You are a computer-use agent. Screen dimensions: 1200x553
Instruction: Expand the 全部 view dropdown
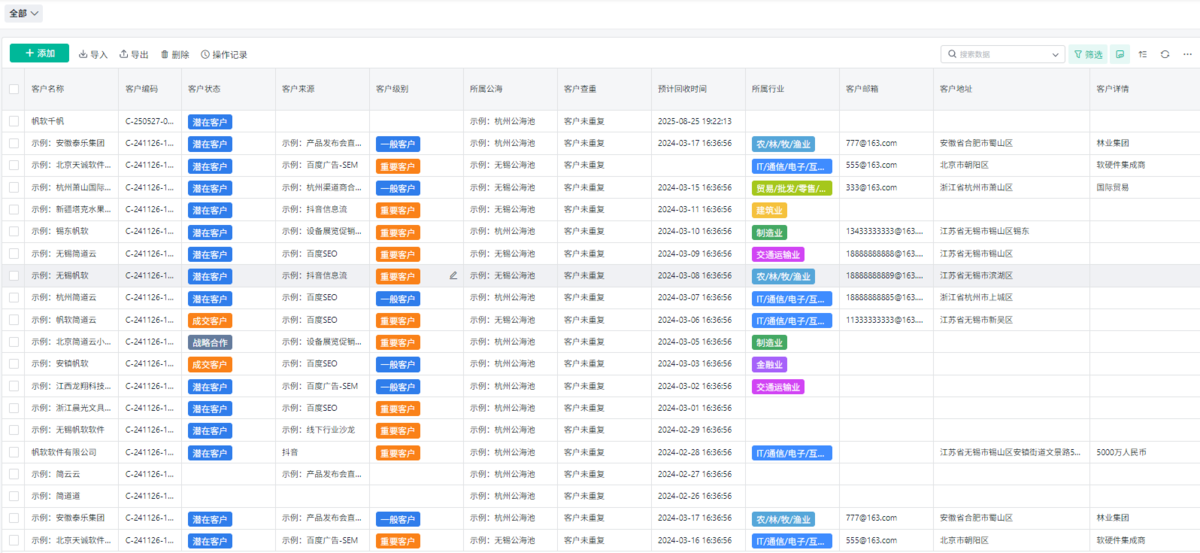coord(25,13)
